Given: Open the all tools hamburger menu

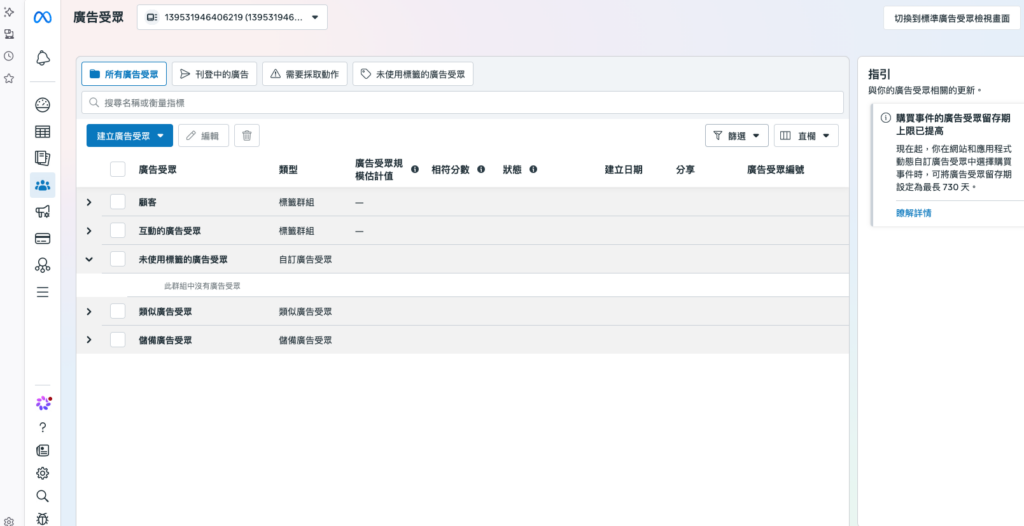Looking at the screenshot, I should [x=42, y=292].
